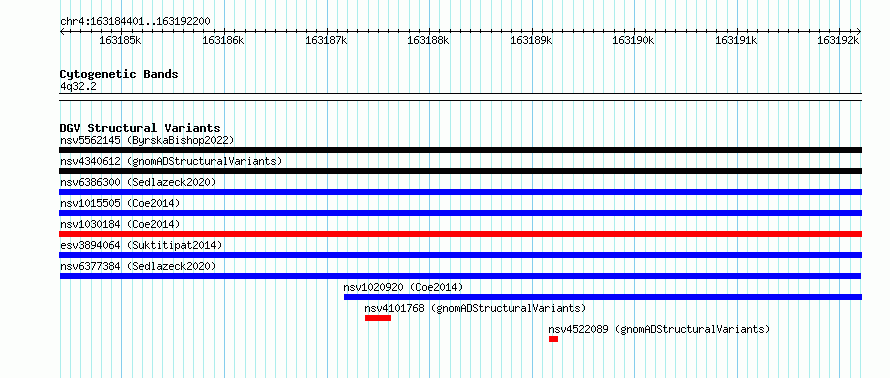This screenshot has width=890, height=378.
Task: Select the black bar for nsv4340612
Action: (461, 171)
